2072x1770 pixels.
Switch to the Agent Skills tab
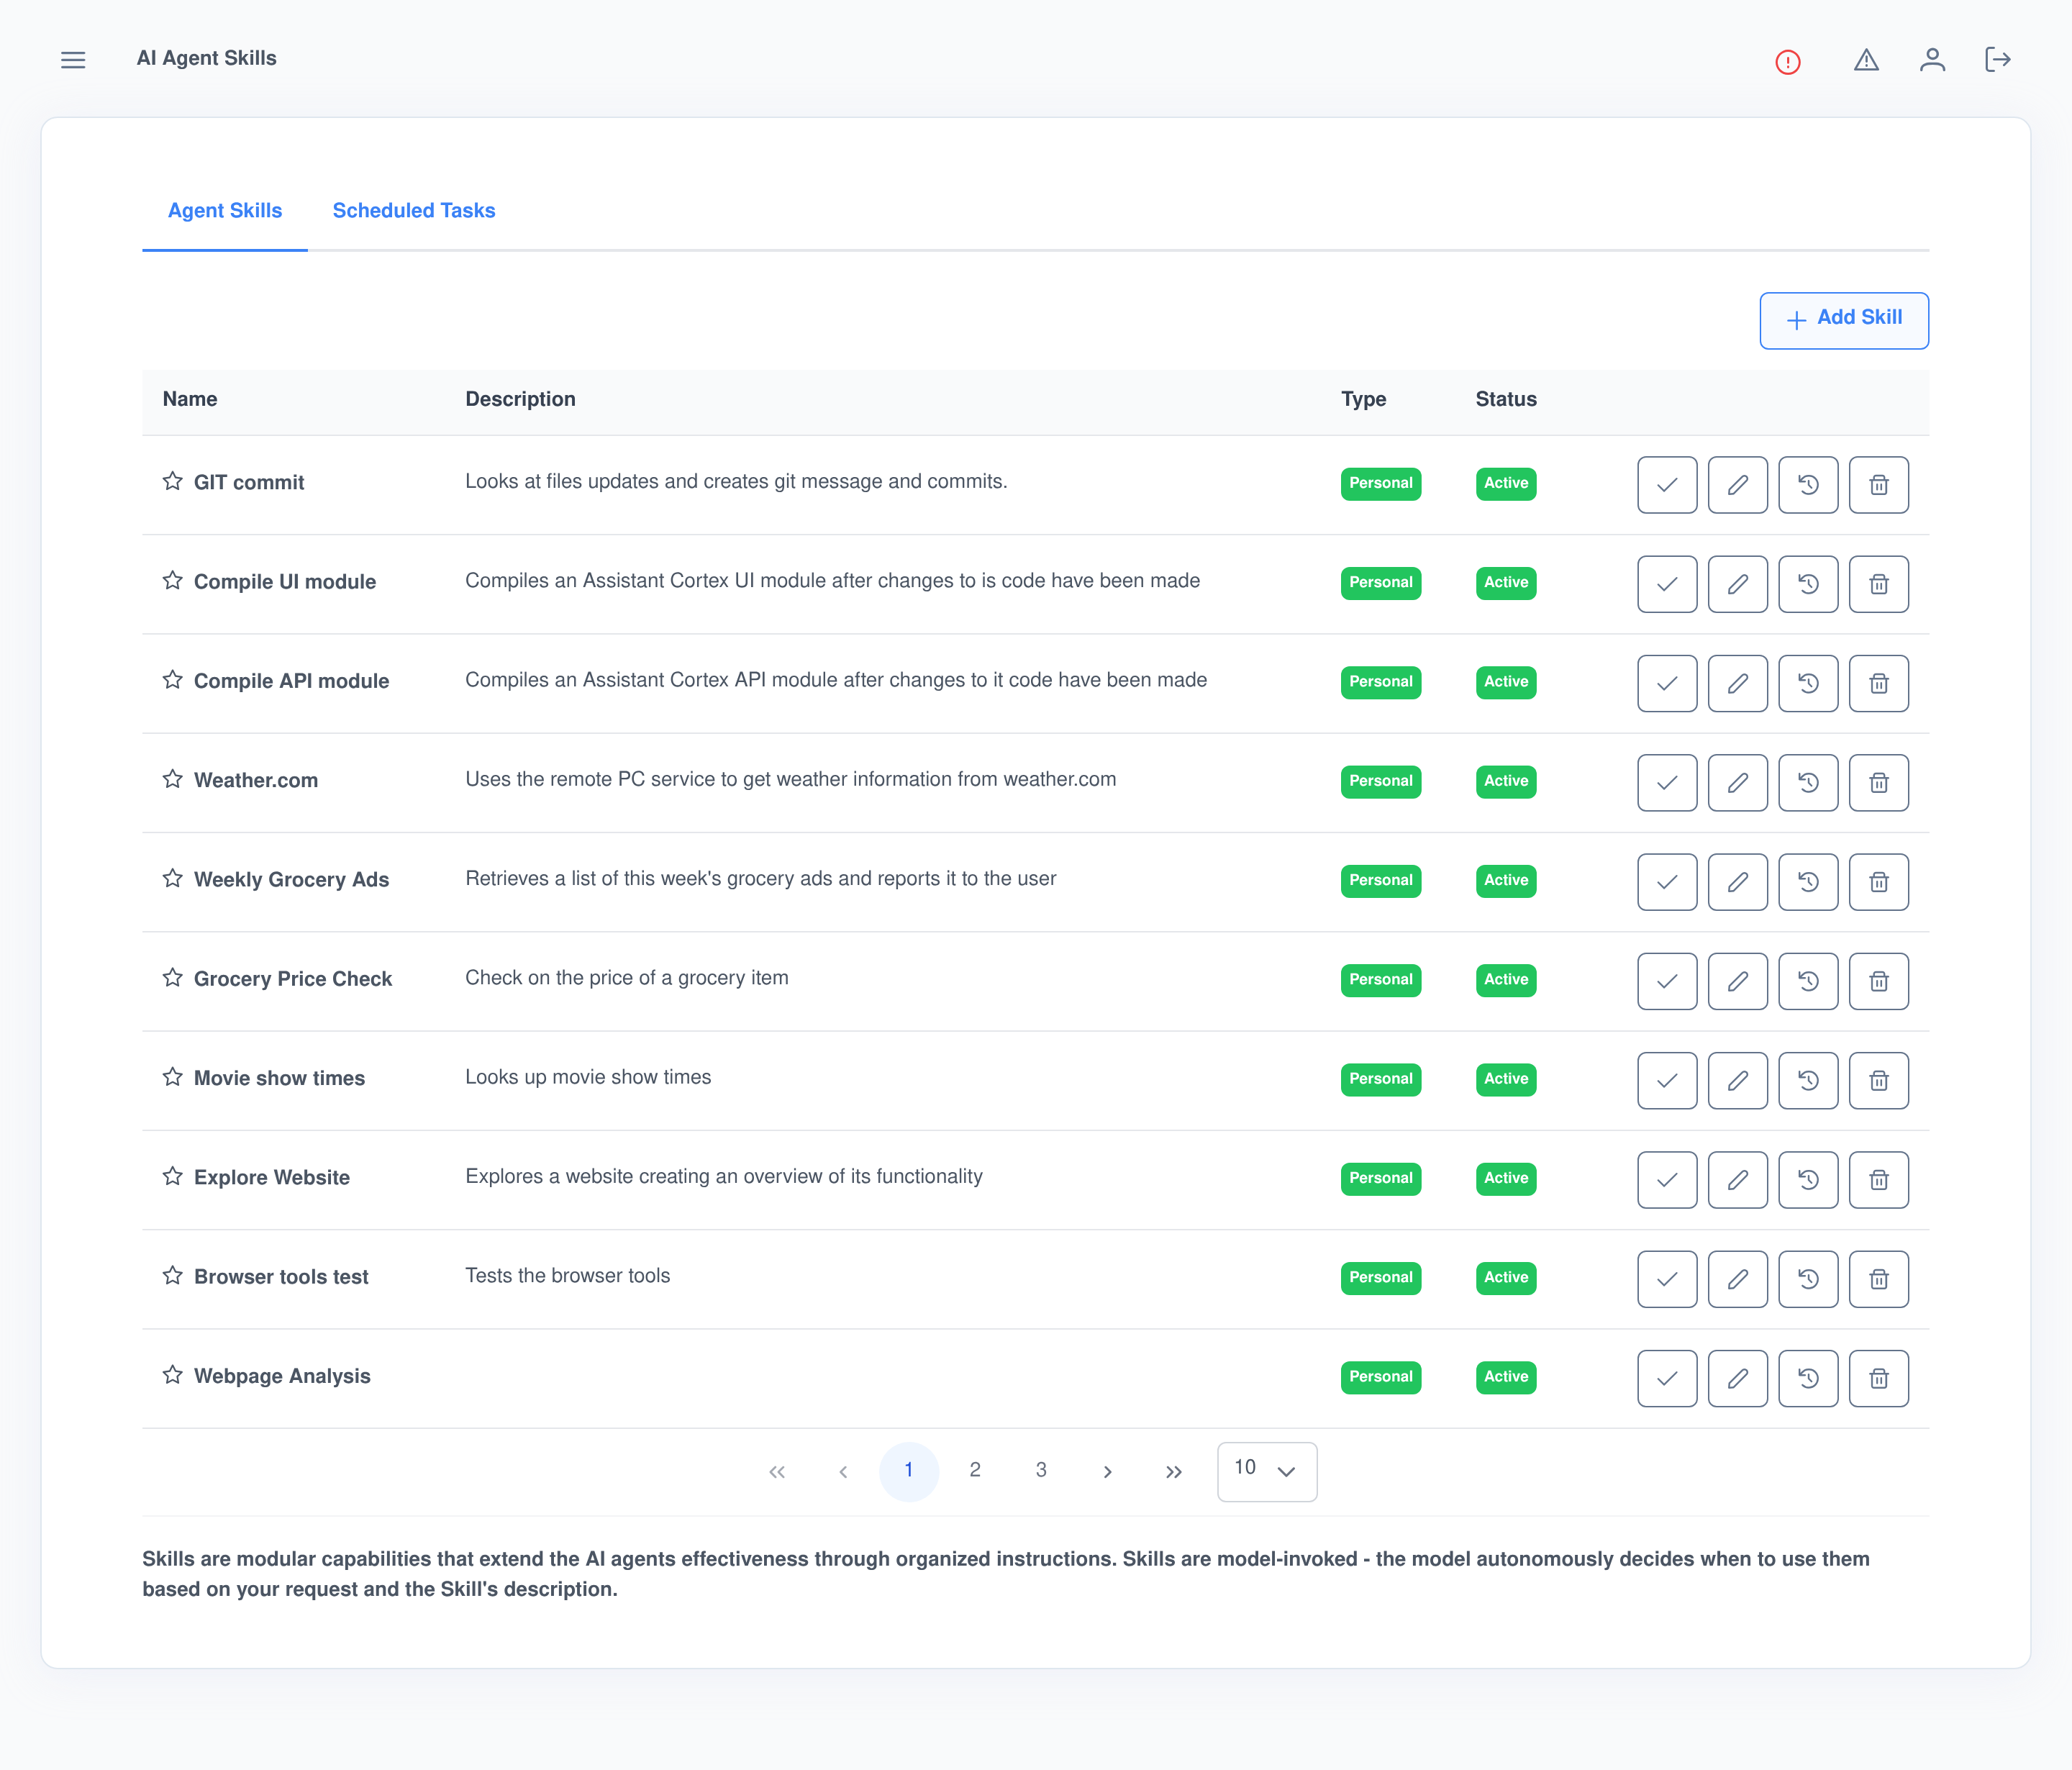[225, 211]
